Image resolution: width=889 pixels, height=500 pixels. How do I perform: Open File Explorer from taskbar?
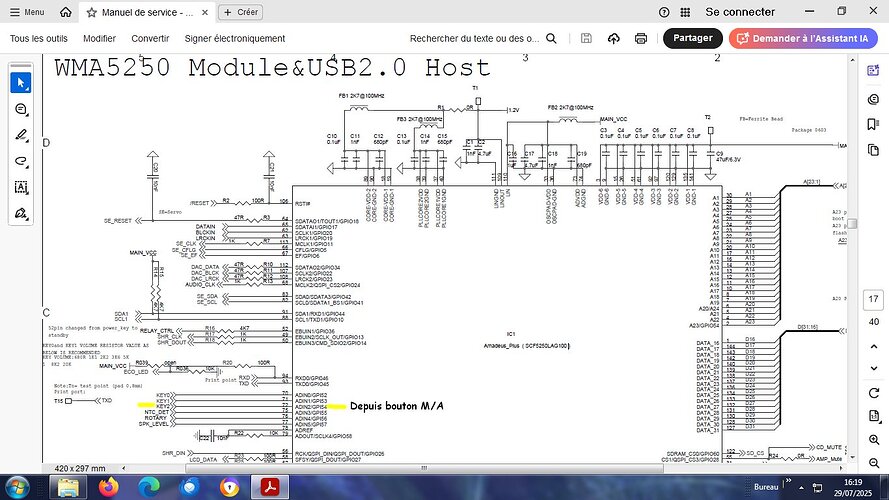pos(68,487)
